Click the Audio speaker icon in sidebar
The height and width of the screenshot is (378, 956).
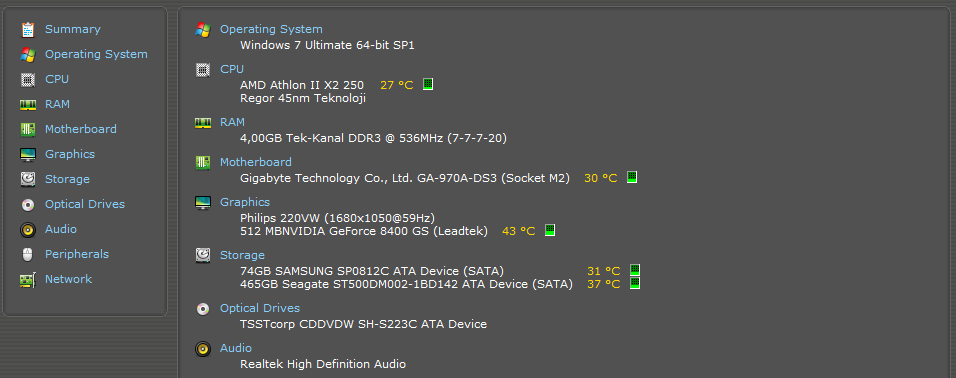pos(27,229)
